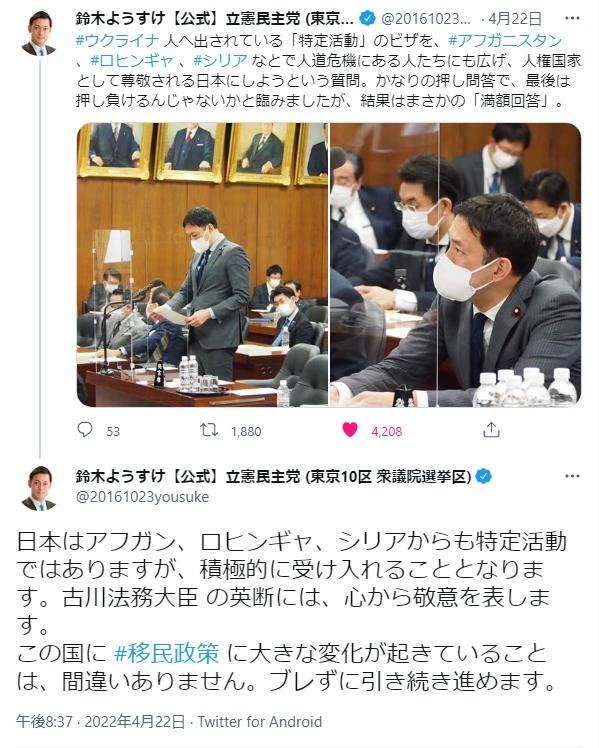The width and height of the screenshot is (599, 748).
Task: Click the verified badge on the top tweet
Action: pyautogui.click(x=367, y=19)
